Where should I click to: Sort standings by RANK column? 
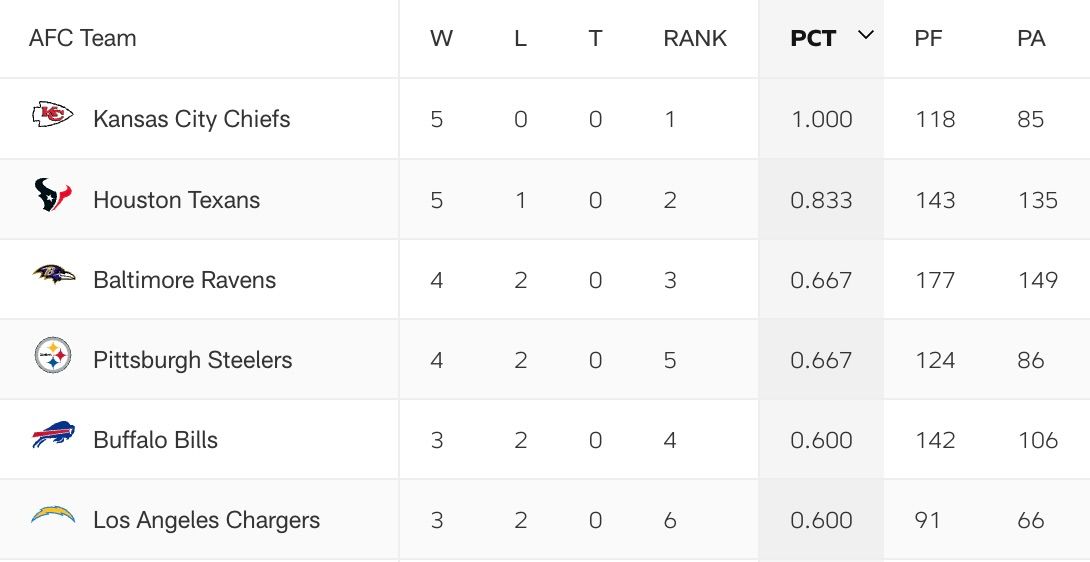point(695,38)
